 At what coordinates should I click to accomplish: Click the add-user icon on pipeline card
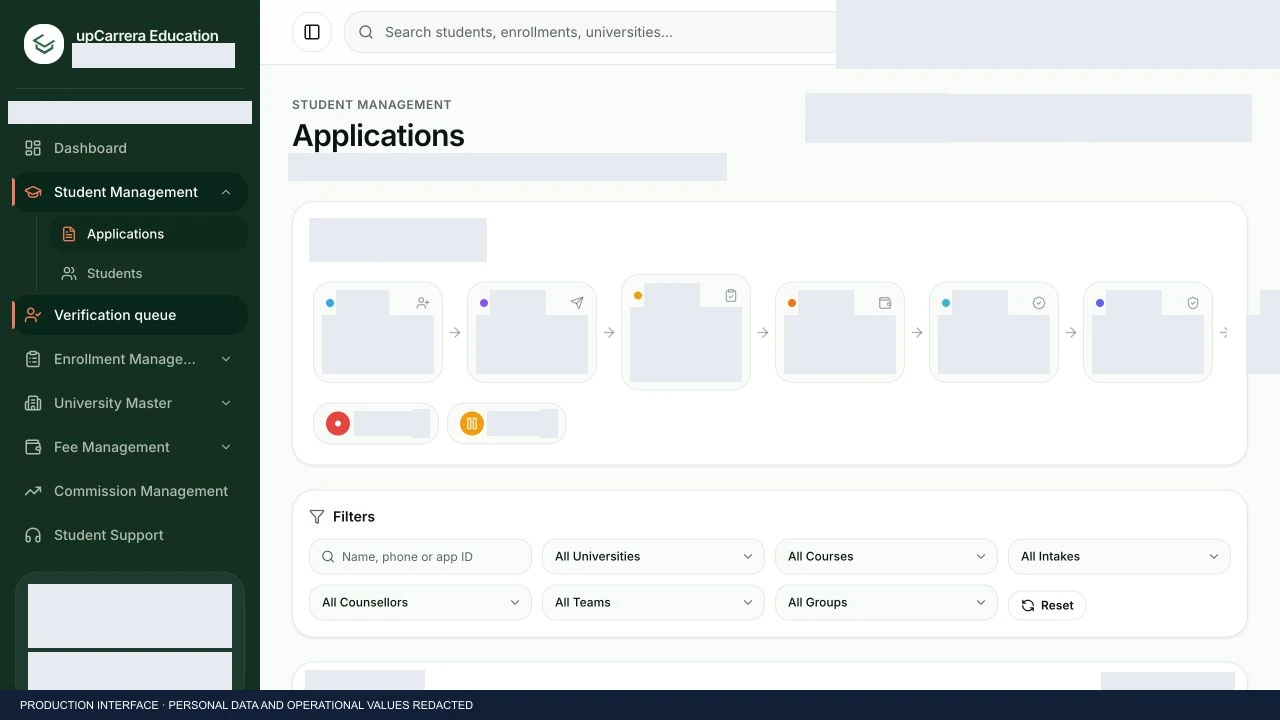pyautogui.click(x=423, y=303)
